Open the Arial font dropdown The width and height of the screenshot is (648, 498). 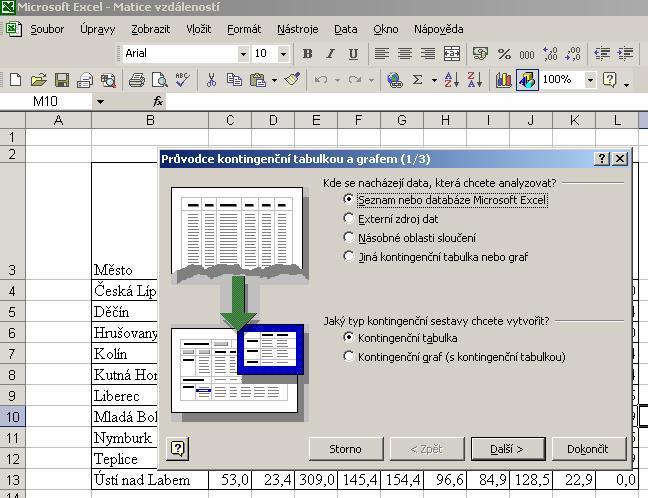(243, 54)
